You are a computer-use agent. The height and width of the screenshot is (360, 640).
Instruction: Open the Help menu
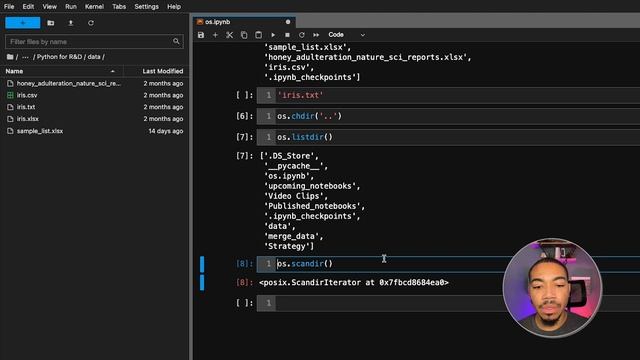(x=174, y=7)
